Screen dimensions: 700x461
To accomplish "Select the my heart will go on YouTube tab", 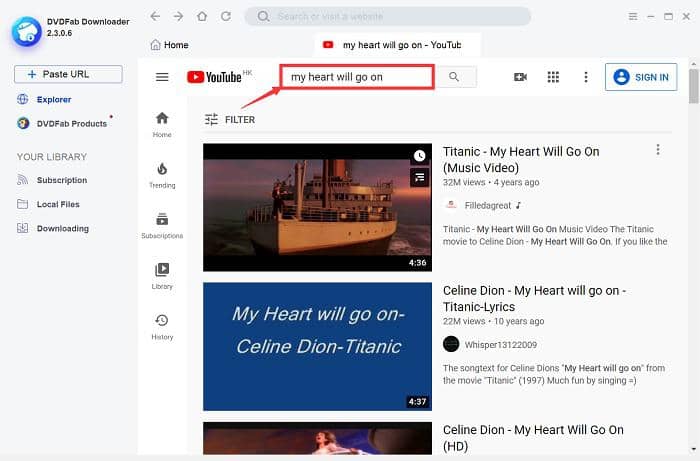I will coord(397,45).
